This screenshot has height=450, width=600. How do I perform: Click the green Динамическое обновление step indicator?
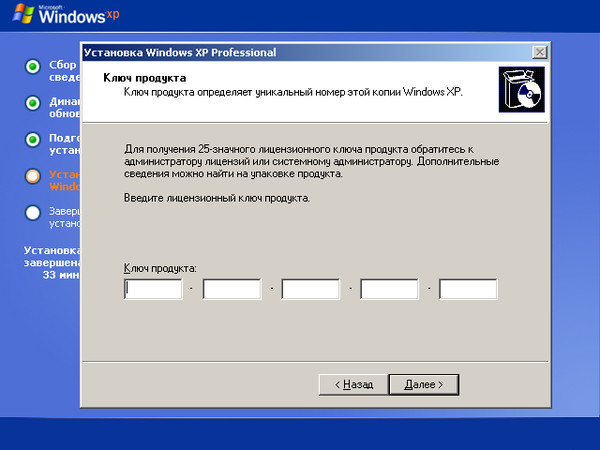pyautogui.click(x=33, y=103)
